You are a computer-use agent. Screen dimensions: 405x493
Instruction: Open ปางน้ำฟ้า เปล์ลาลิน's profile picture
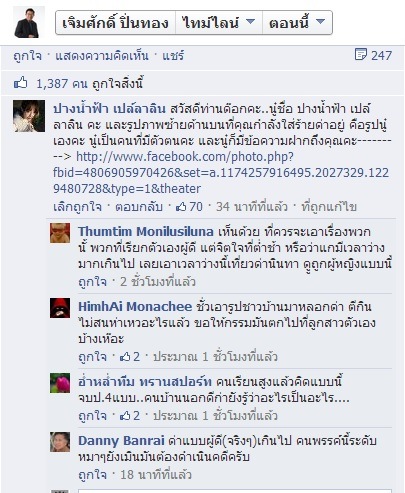click(29, 116)
